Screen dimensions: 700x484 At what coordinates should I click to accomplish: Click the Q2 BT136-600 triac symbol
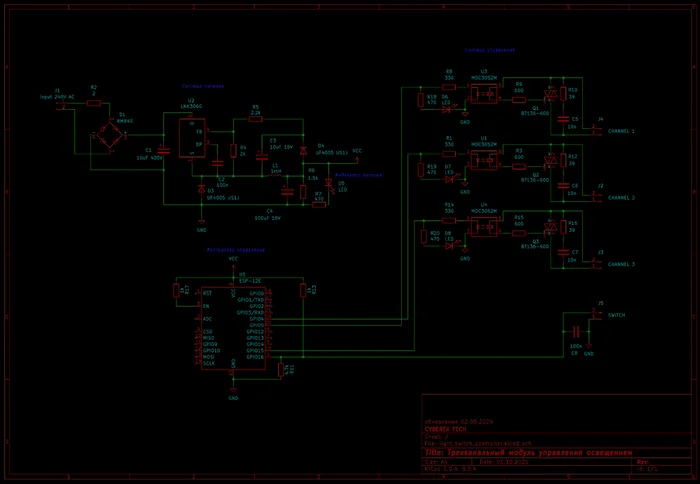[551, 161]
